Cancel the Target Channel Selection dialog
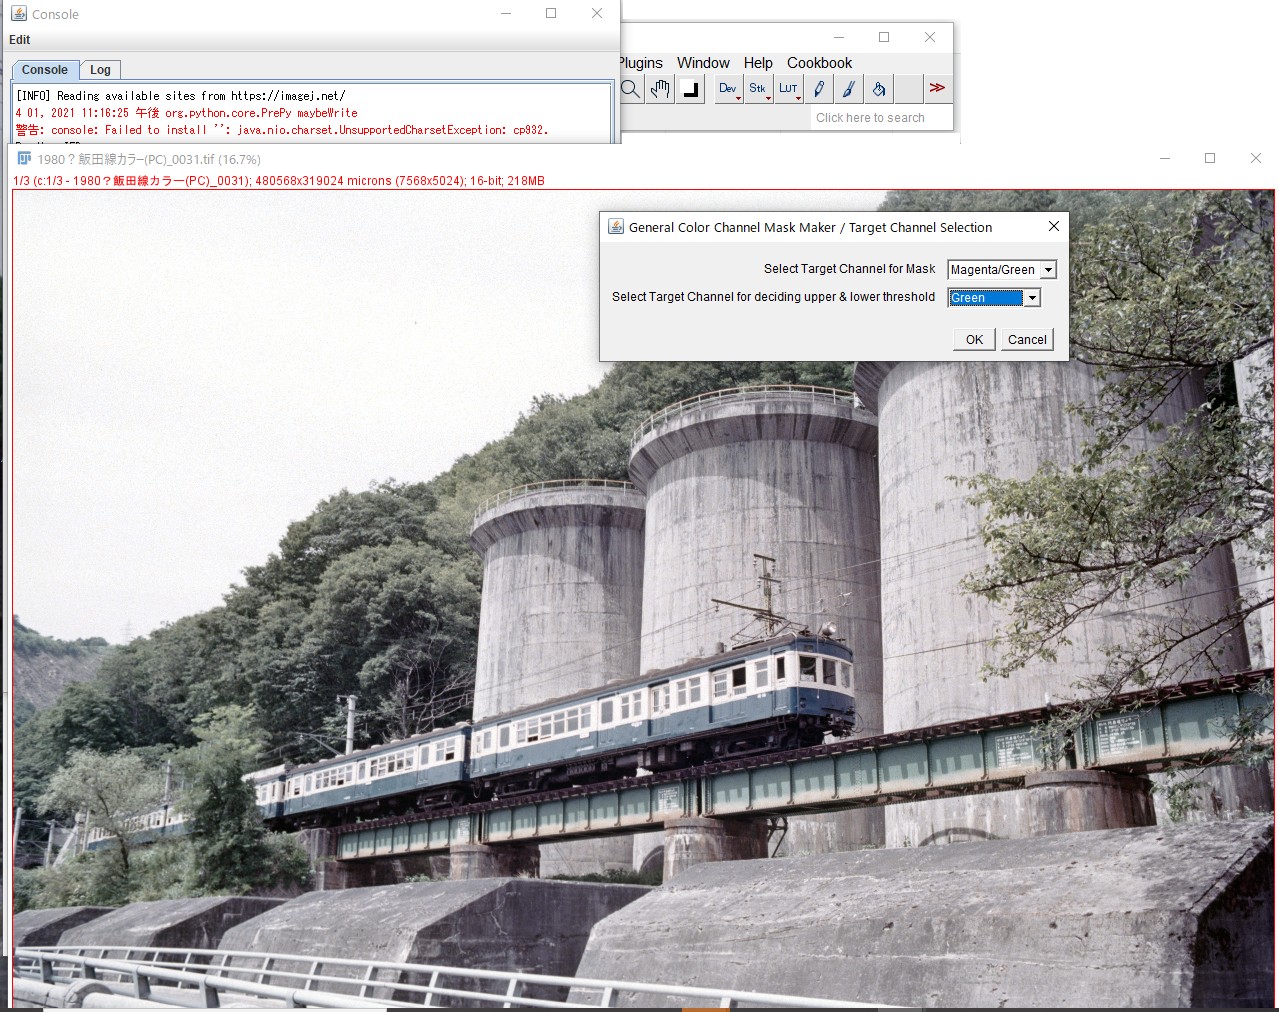This screenshot has width=1279, height=1012. pos(1027,340)
